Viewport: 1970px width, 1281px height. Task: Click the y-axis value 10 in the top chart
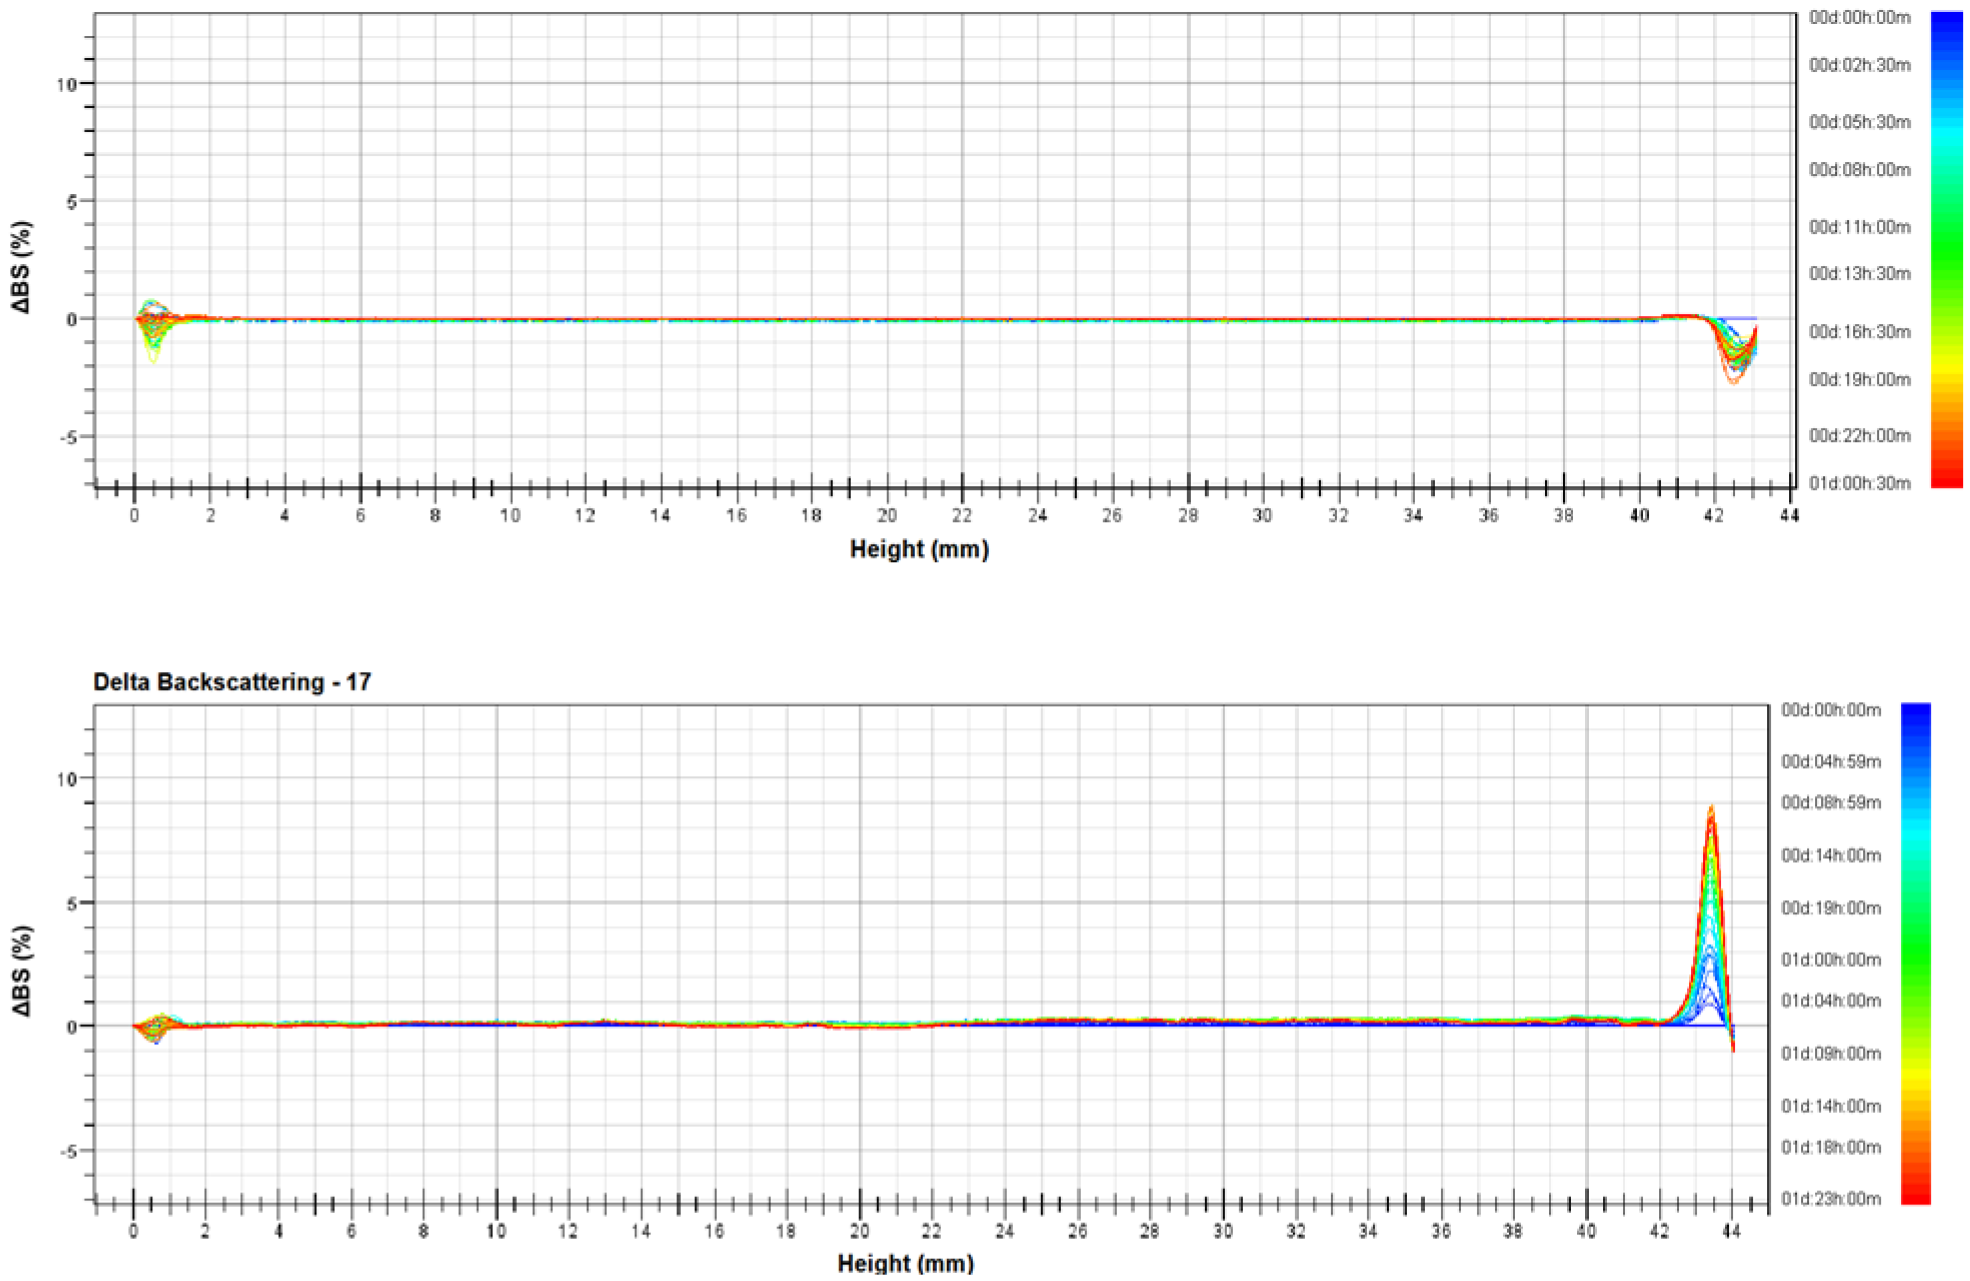(66, 85)
